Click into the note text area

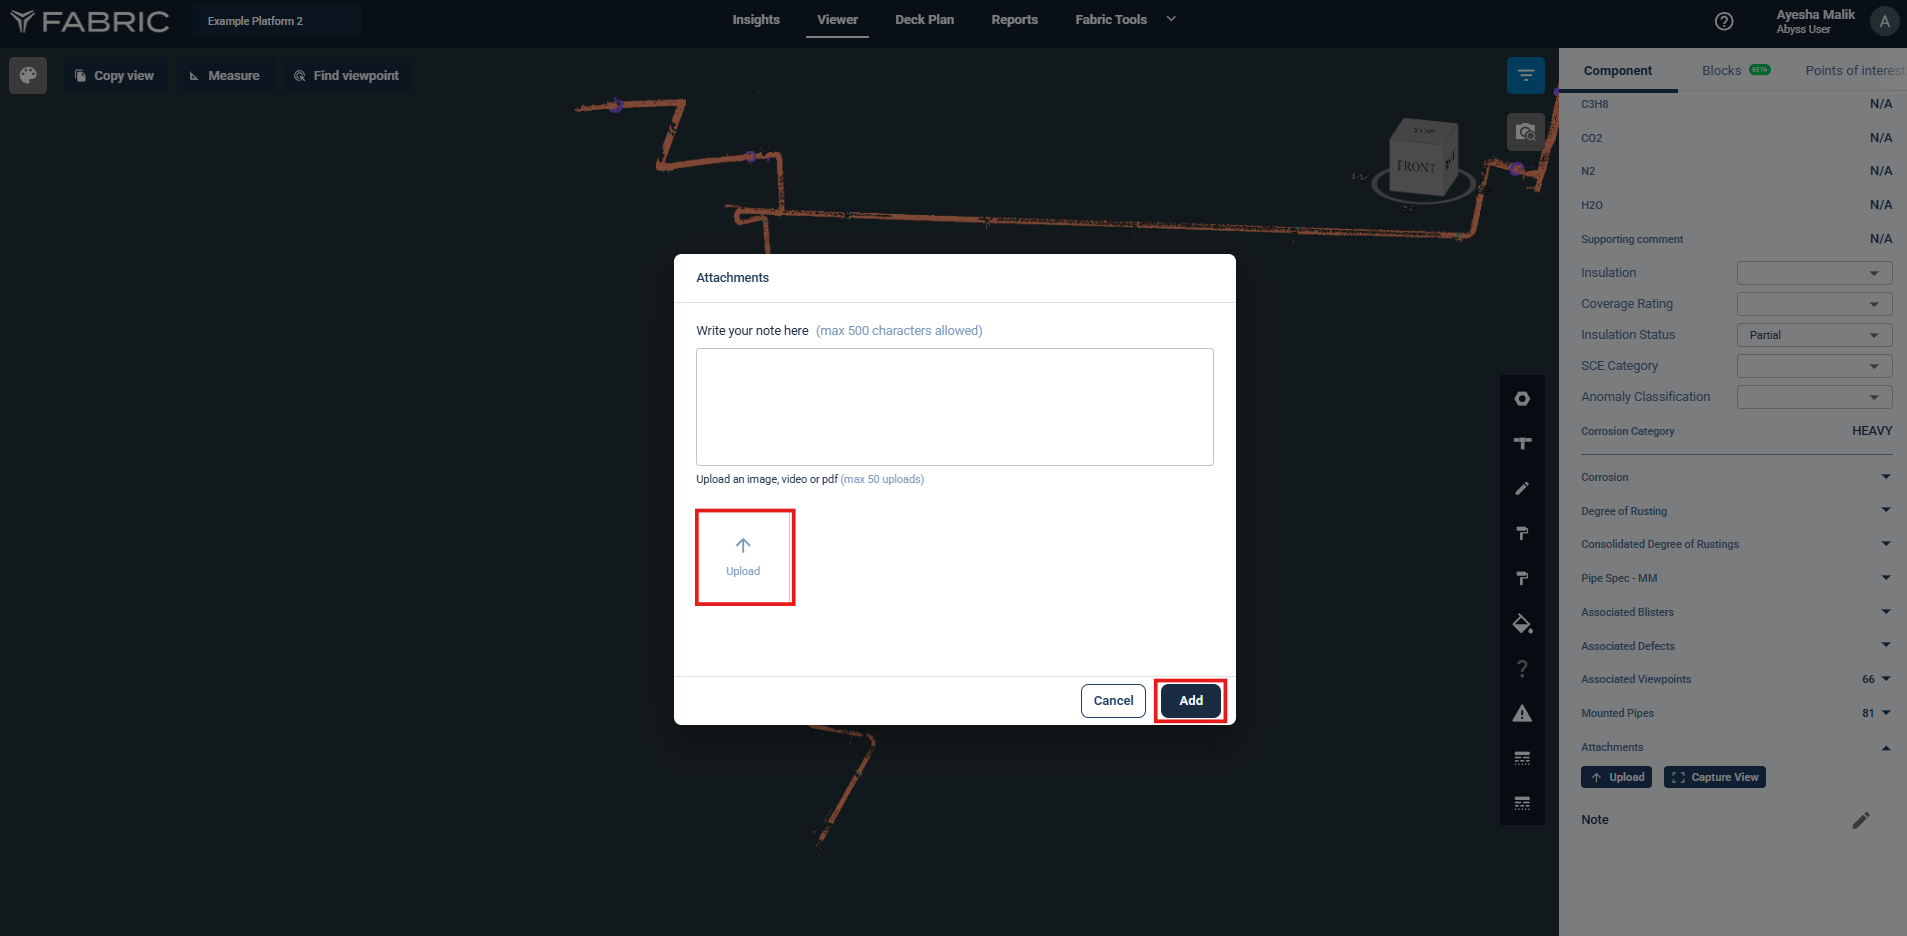coord(954,407)
